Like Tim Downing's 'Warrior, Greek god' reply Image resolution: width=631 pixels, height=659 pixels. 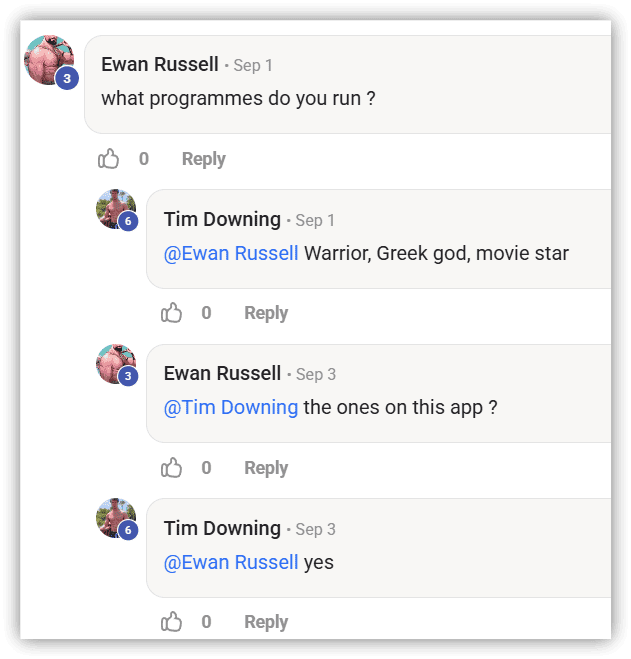(172, 313)
